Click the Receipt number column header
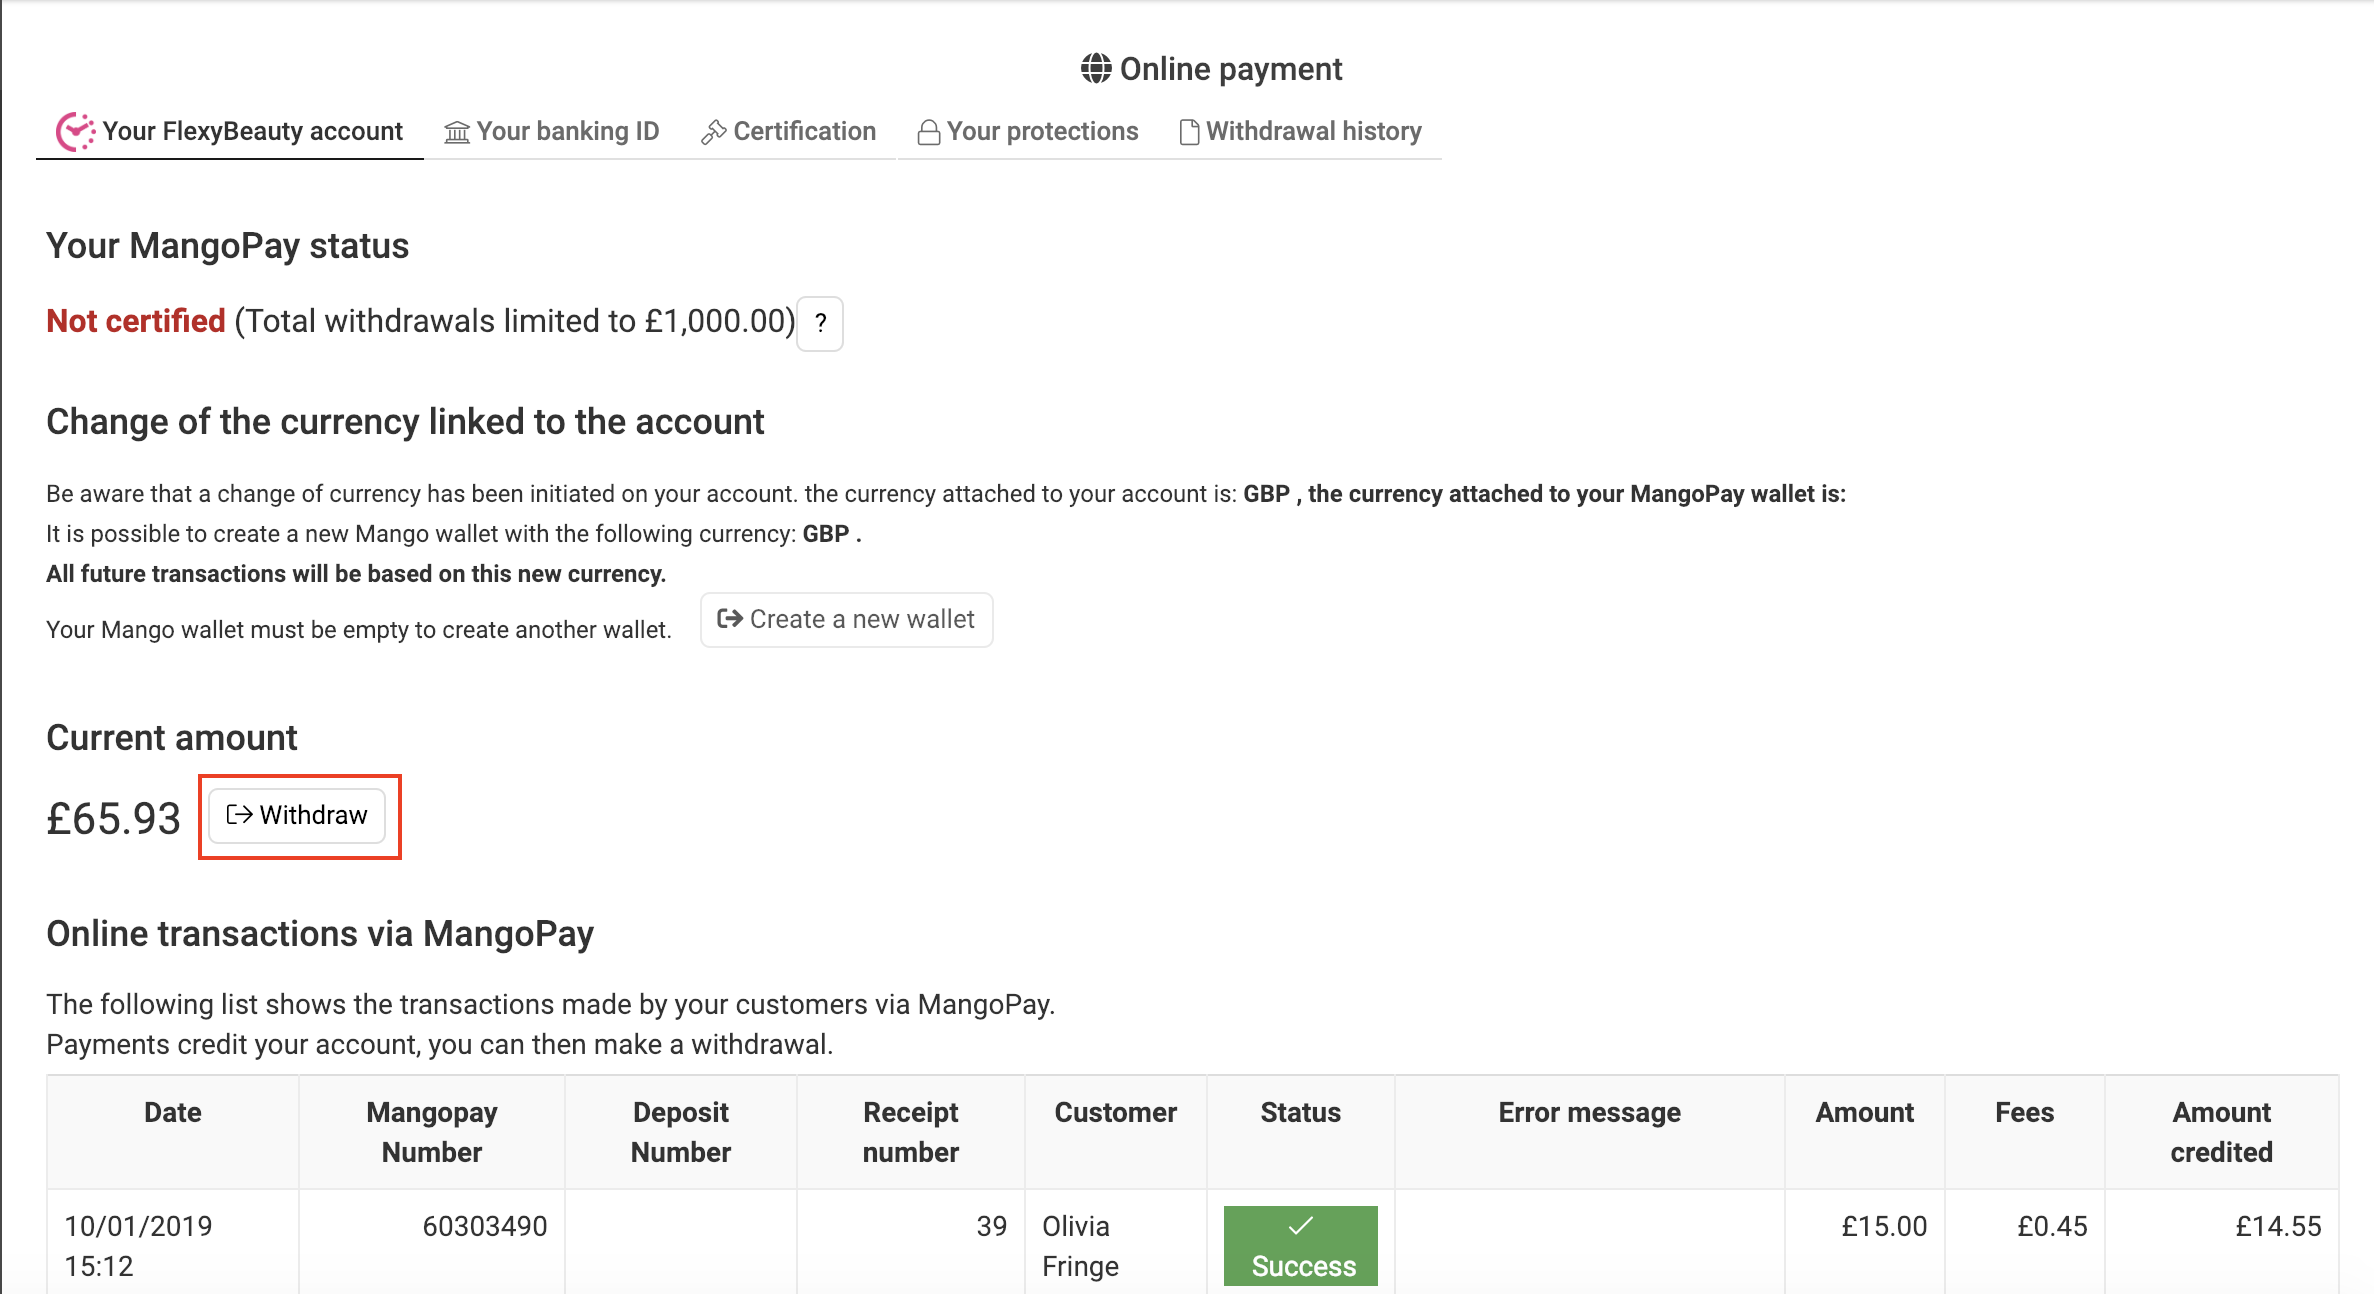The height and width of the screenshot is (1294, 2374). tap(911, 1132)
